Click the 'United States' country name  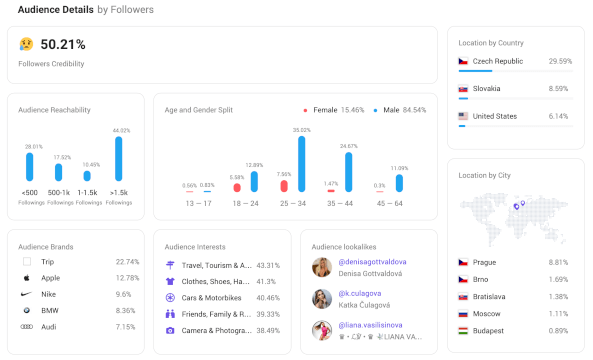(495, 116)
